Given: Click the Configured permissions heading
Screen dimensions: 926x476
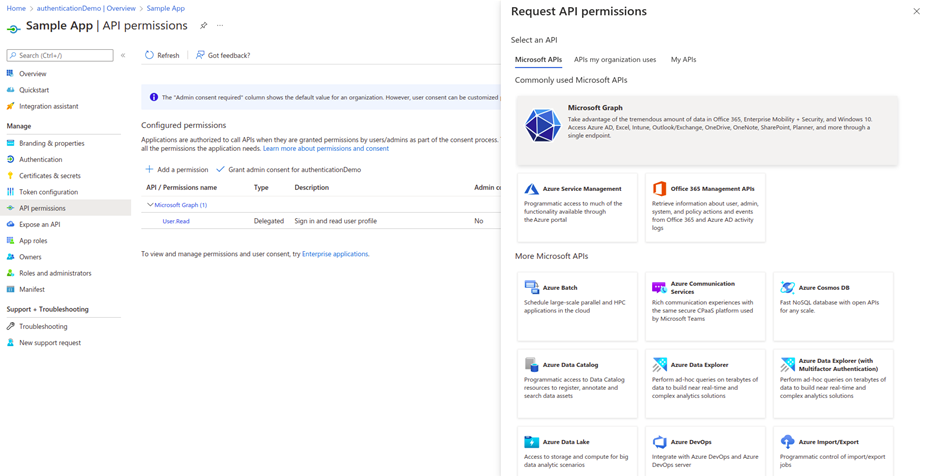Looking at the screenshot, I should (184, 125).
